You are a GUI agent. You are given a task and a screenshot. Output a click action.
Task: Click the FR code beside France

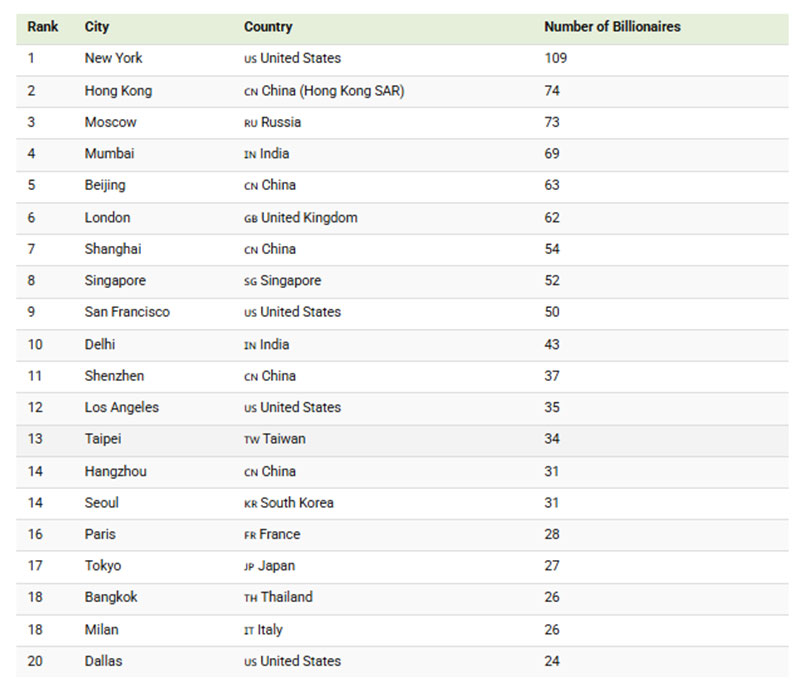pyautogui.click(x=250, y=535)
